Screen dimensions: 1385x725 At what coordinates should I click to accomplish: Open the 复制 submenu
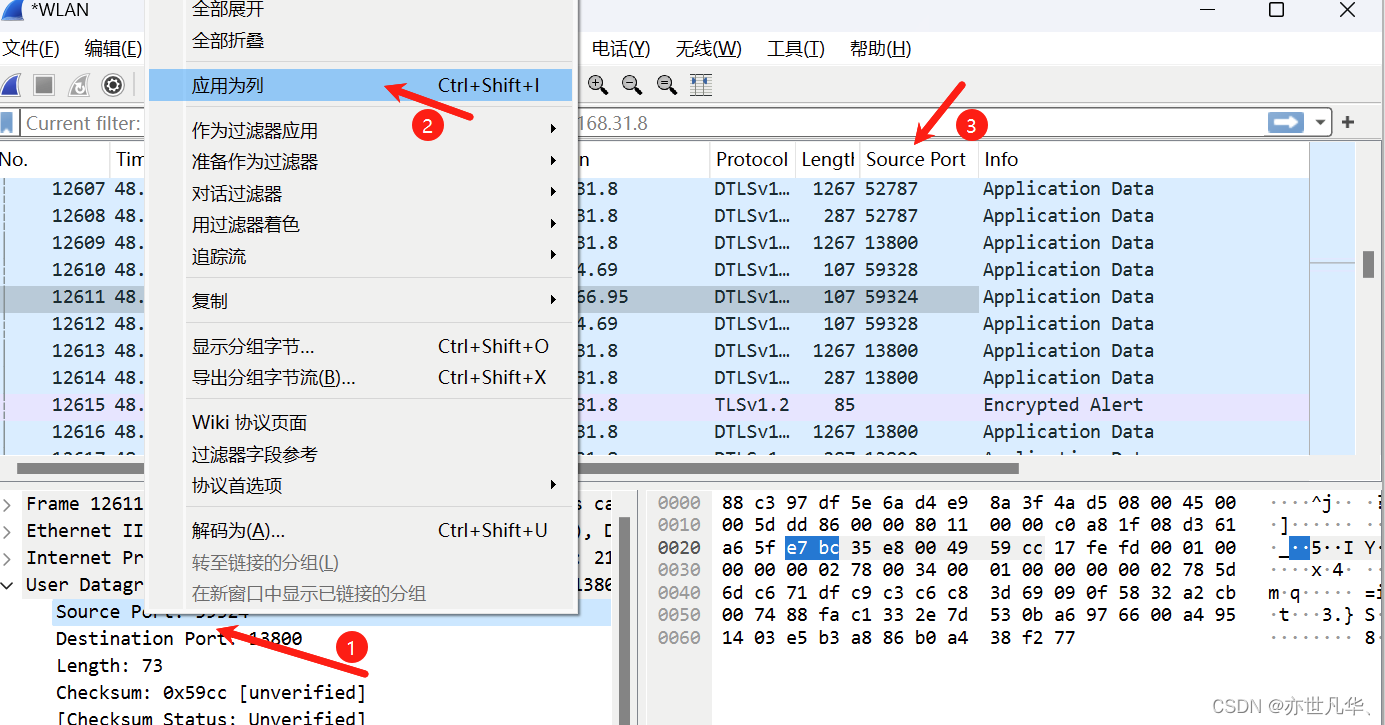pyautogui.click(x=361, y=301)
